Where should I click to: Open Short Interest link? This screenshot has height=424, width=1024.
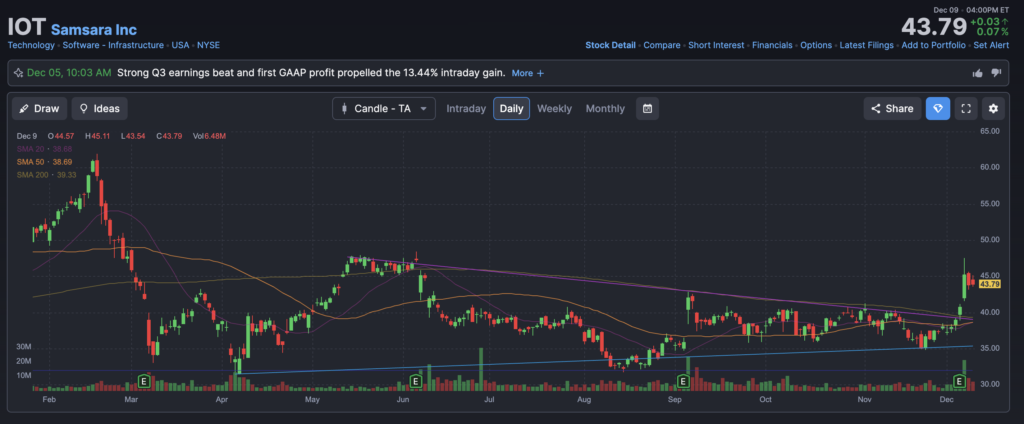point(716,45)
